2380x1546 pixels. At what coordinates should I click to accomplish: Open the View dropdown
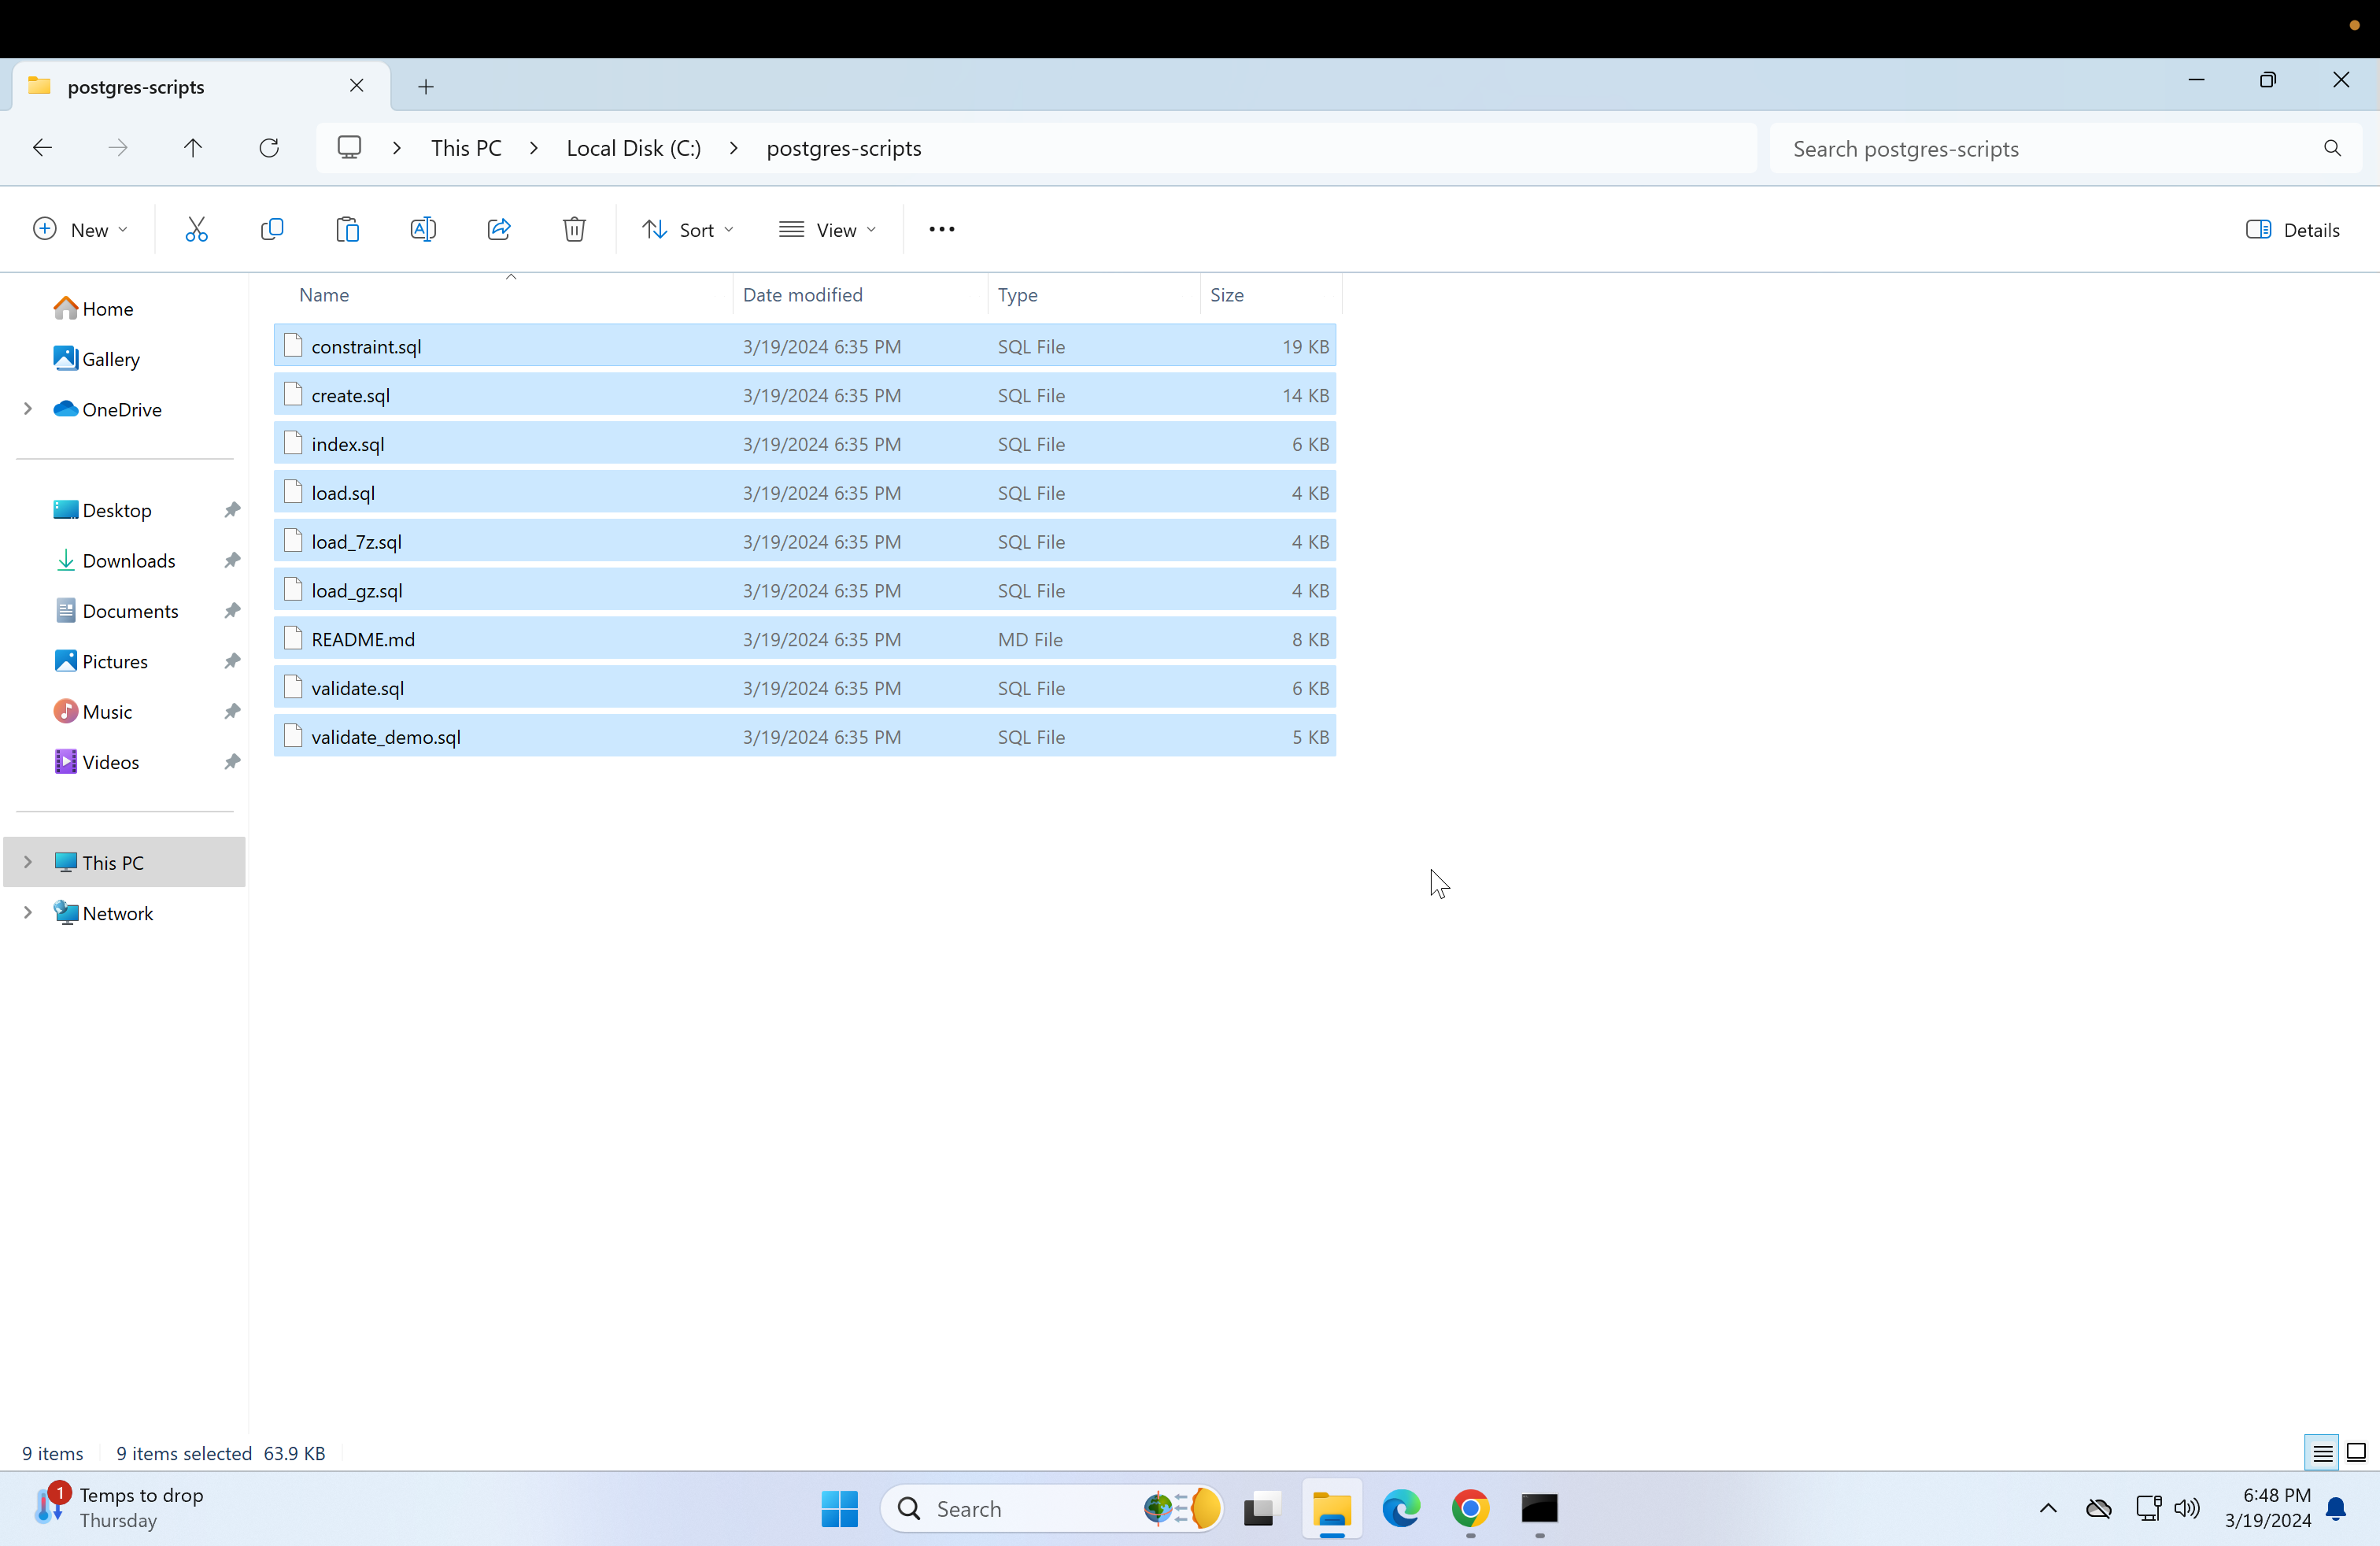[x=827, y=229]
